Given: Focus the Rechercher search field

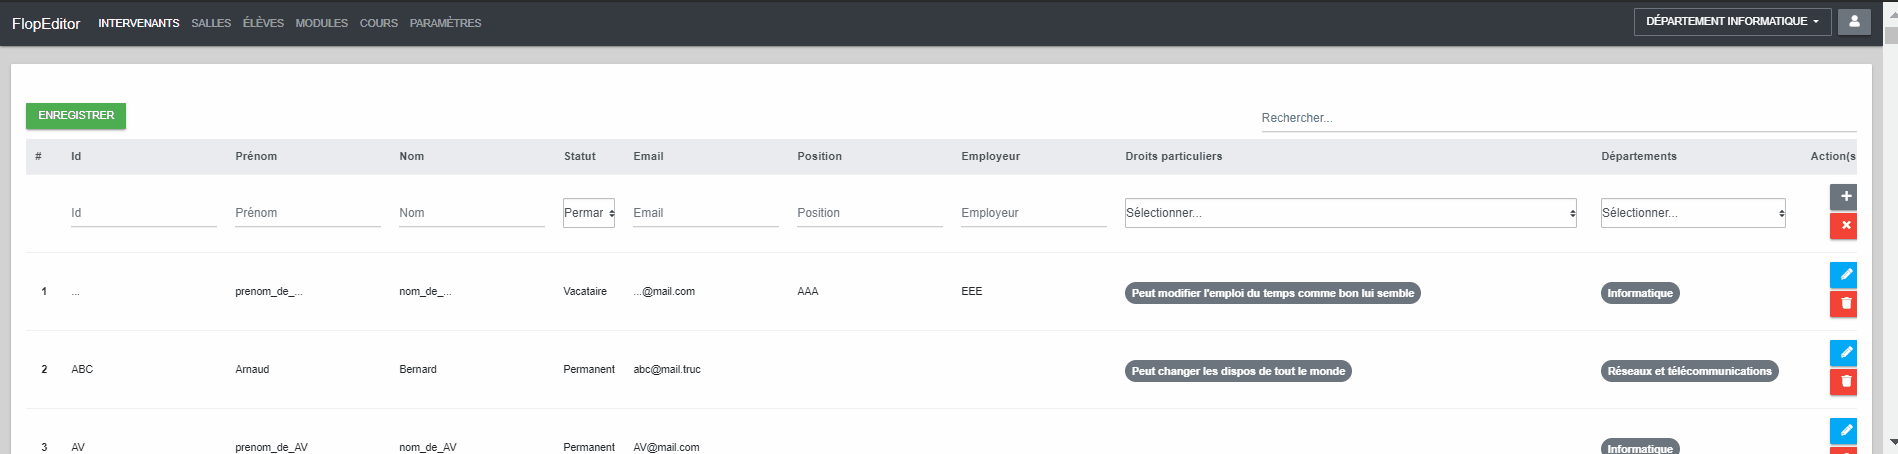Looking at the screenshot, I should [x=1559, y=118].
